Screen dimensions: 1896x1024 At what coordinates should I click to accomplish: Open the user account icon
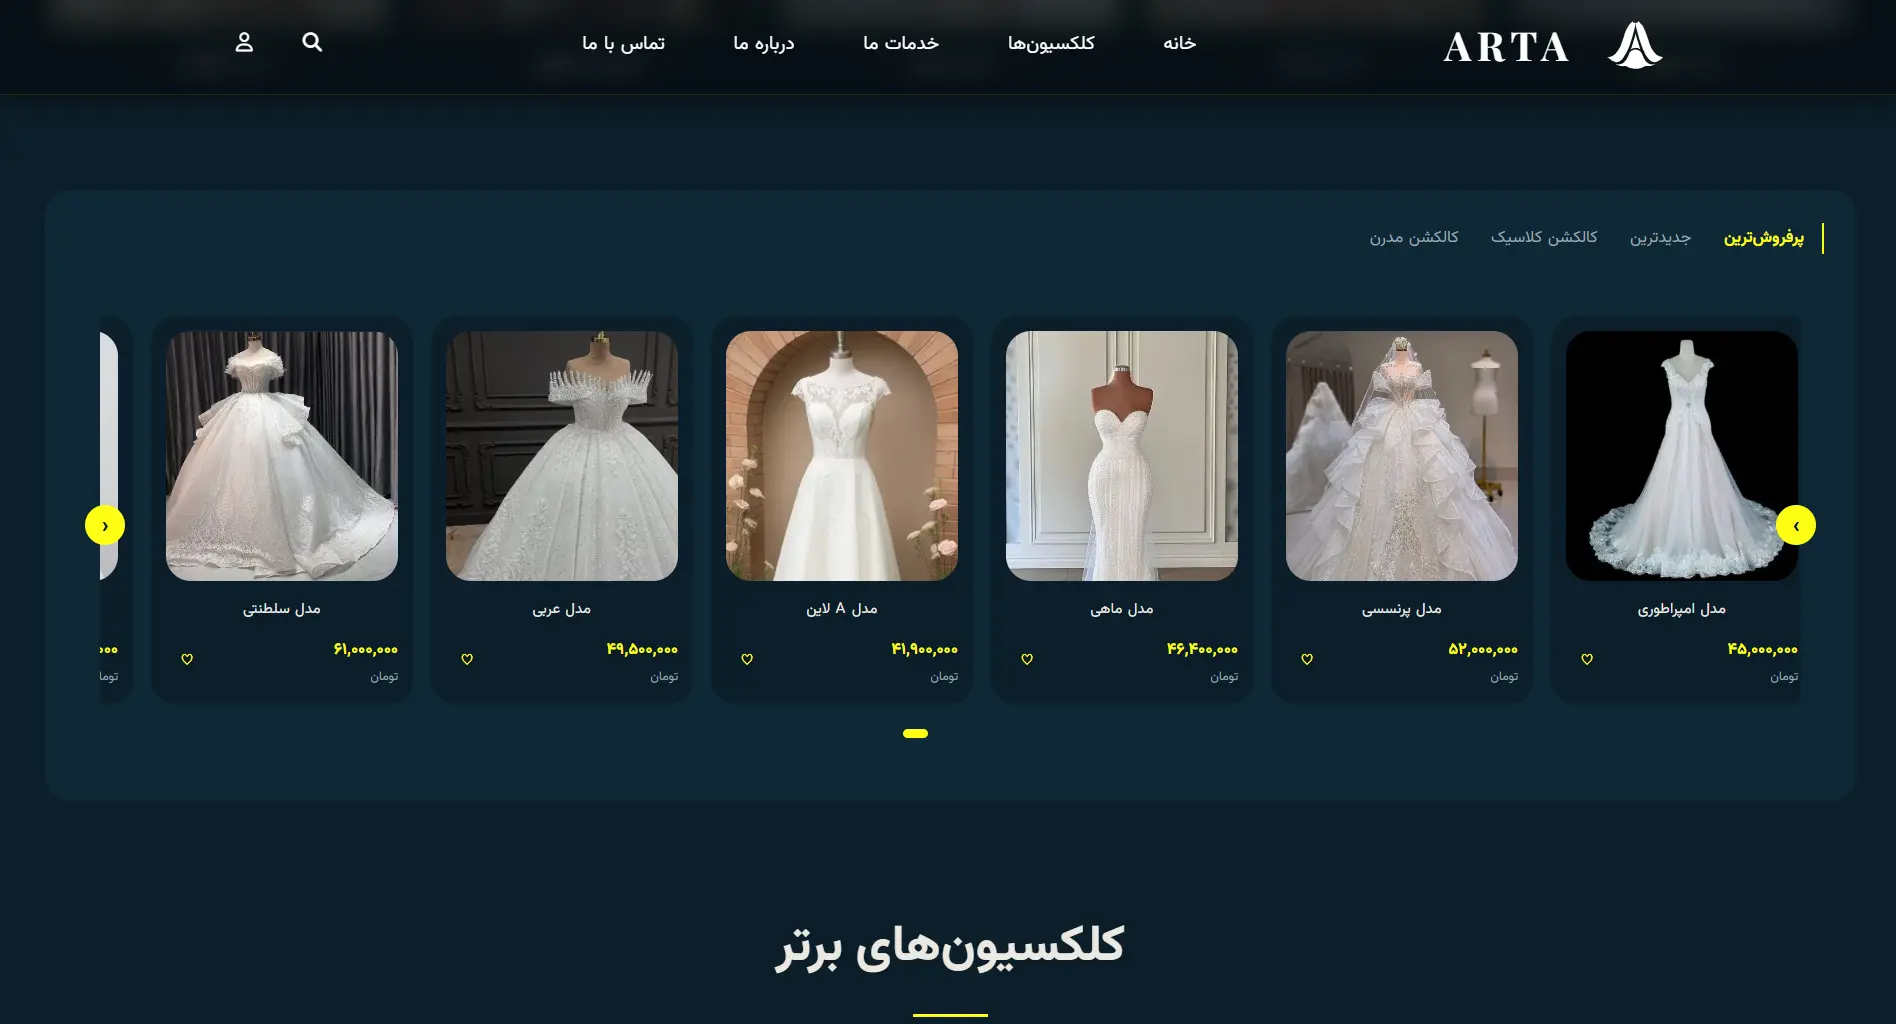244,42
